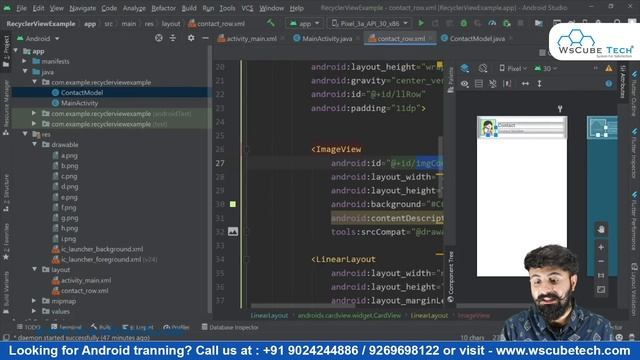Collapse the app module tree node
The image size is (640, 360).
[16, 51]
